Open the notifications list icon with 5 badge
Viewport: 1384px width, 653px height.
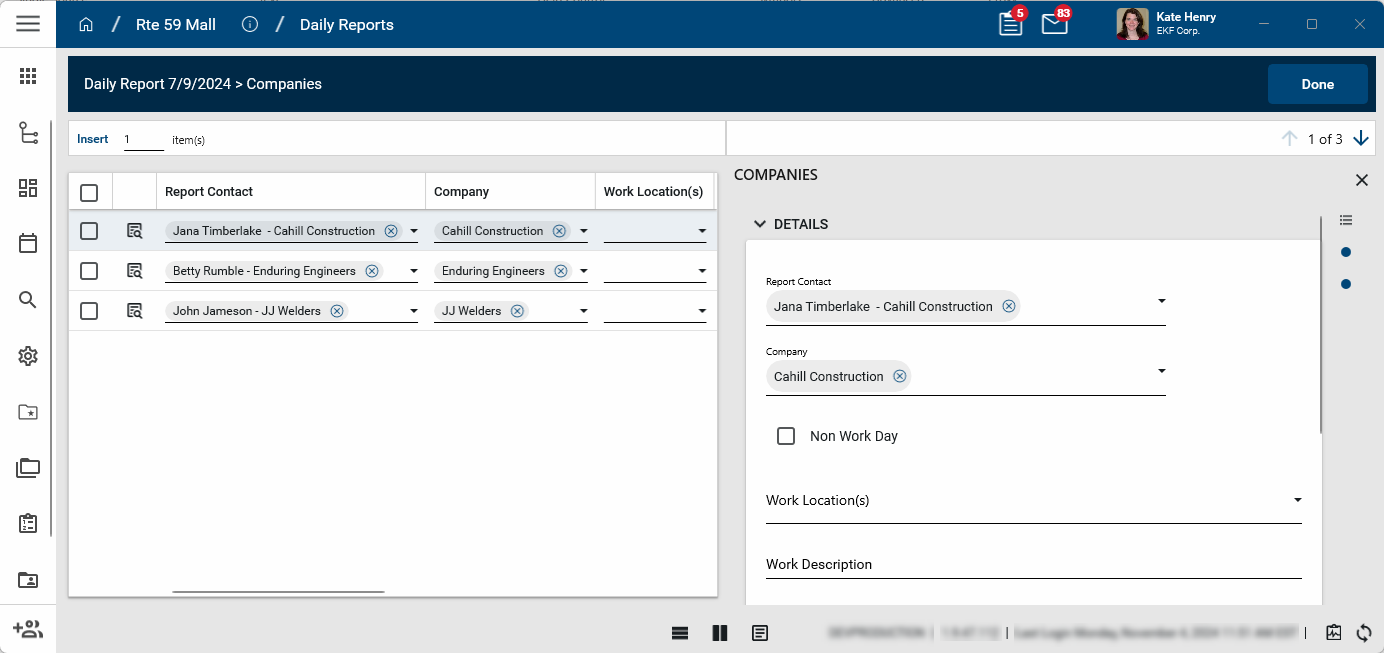click(x=1011, y=25)
